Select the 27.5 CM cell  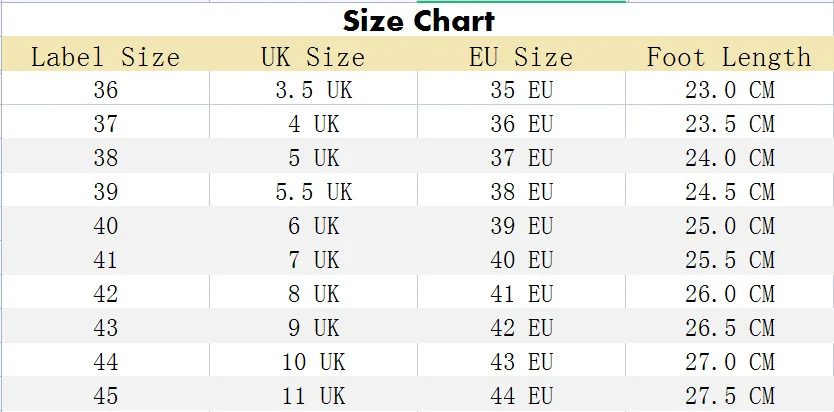(730, 394)
